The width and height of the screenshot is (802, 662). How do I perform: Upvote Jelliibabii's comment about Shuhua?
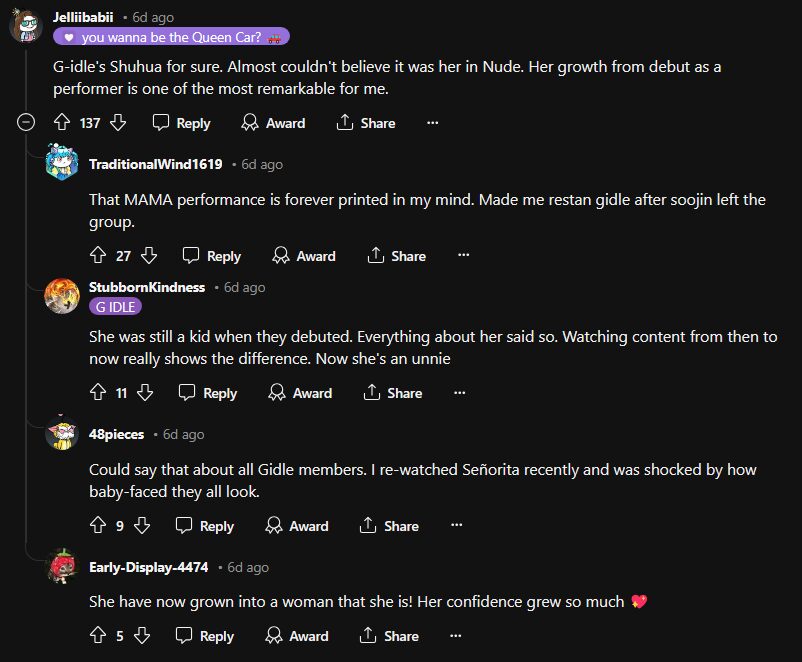pyautogui.click(x=61, y=123)
